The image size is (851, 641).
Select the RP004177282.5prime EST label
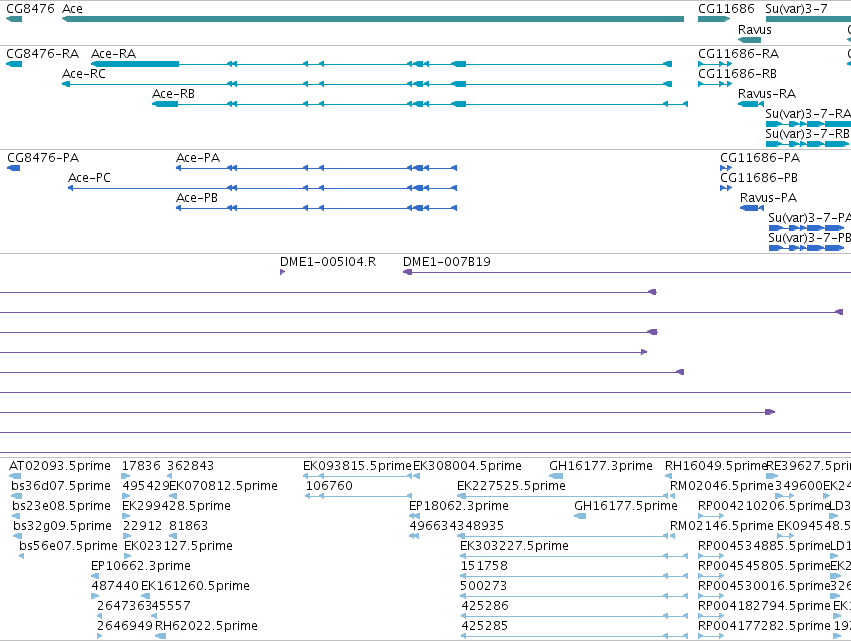pos(764,626)
